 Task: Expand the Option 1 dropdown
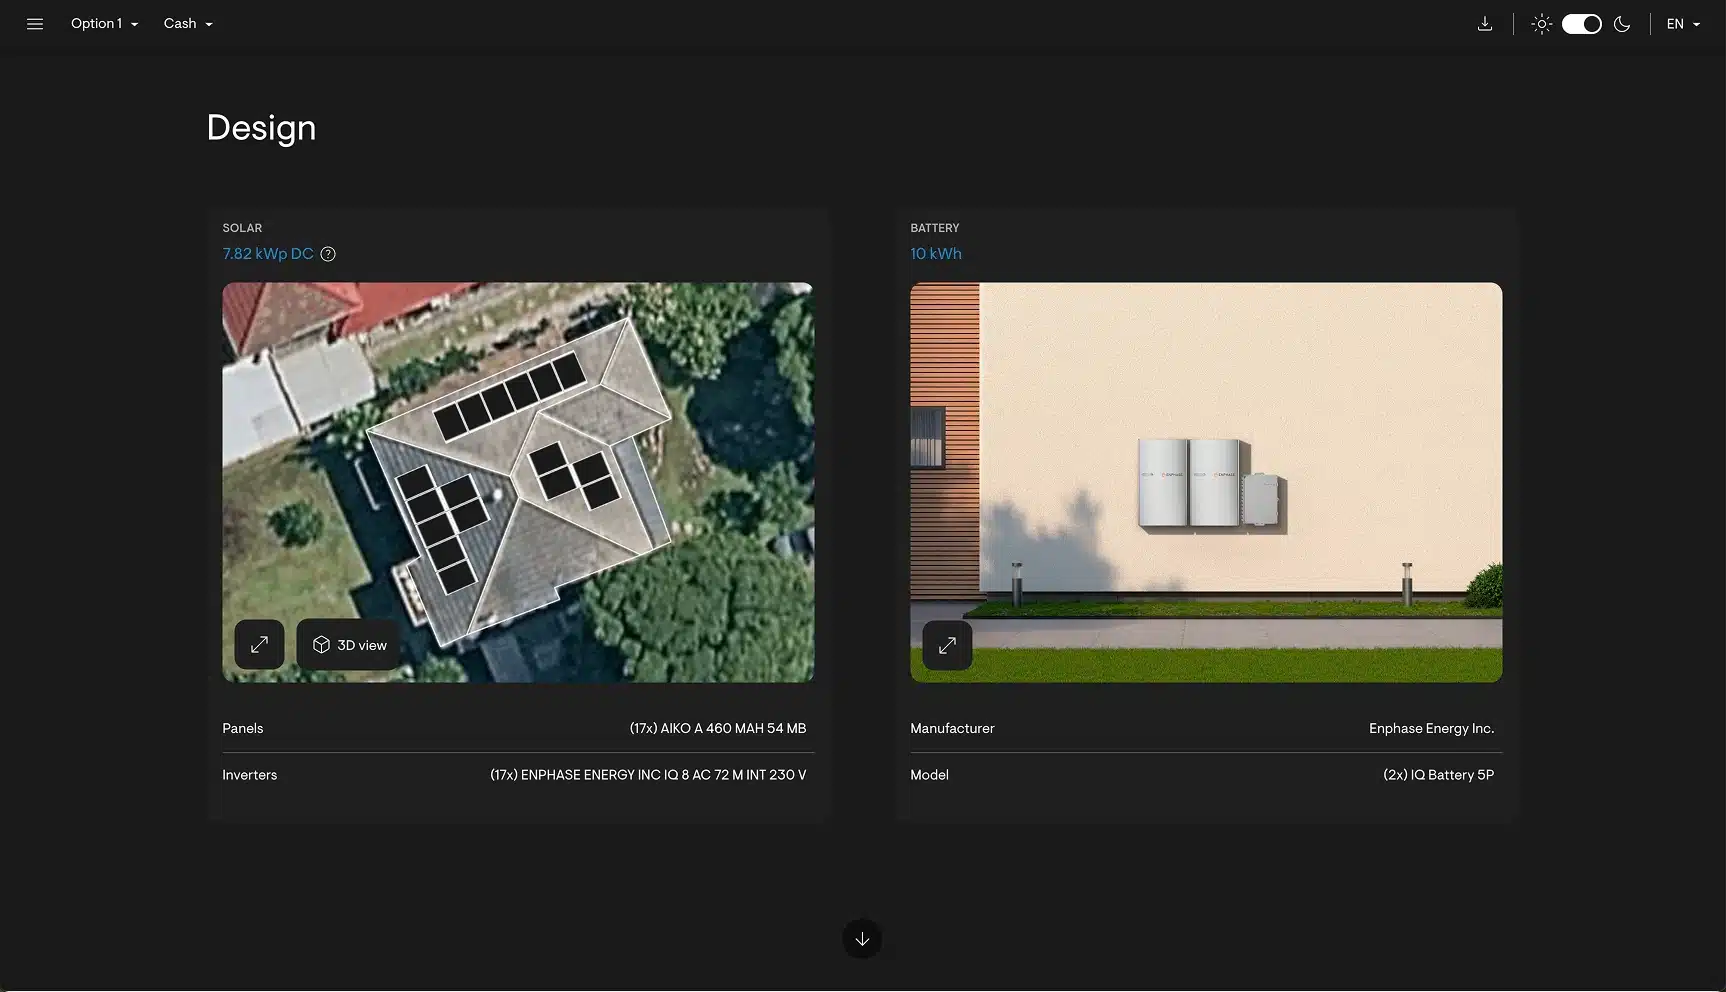coord(104,24)
